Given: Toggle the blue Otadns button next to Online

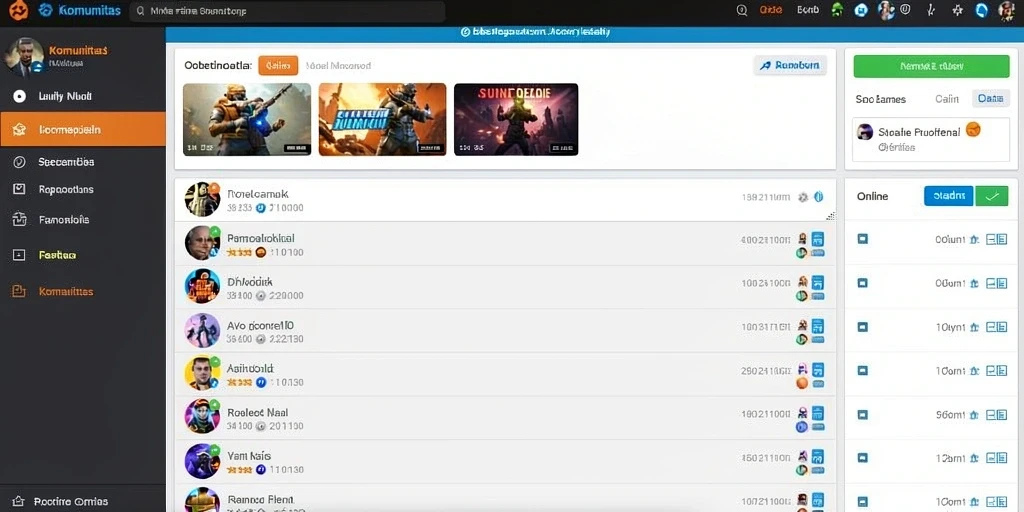Looking at the screenshot, I should (949, 196).
